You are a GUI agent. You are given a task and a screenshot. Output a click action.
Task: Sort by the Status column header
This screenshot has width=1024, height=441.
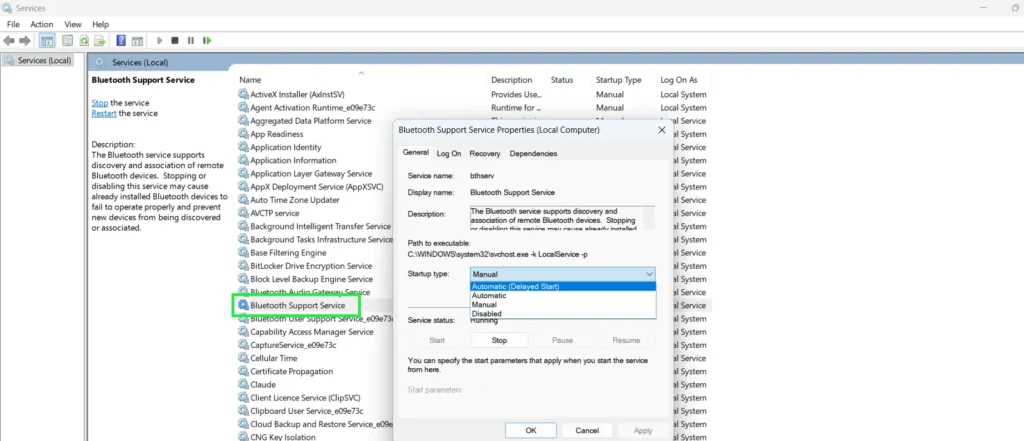point(562,80)
